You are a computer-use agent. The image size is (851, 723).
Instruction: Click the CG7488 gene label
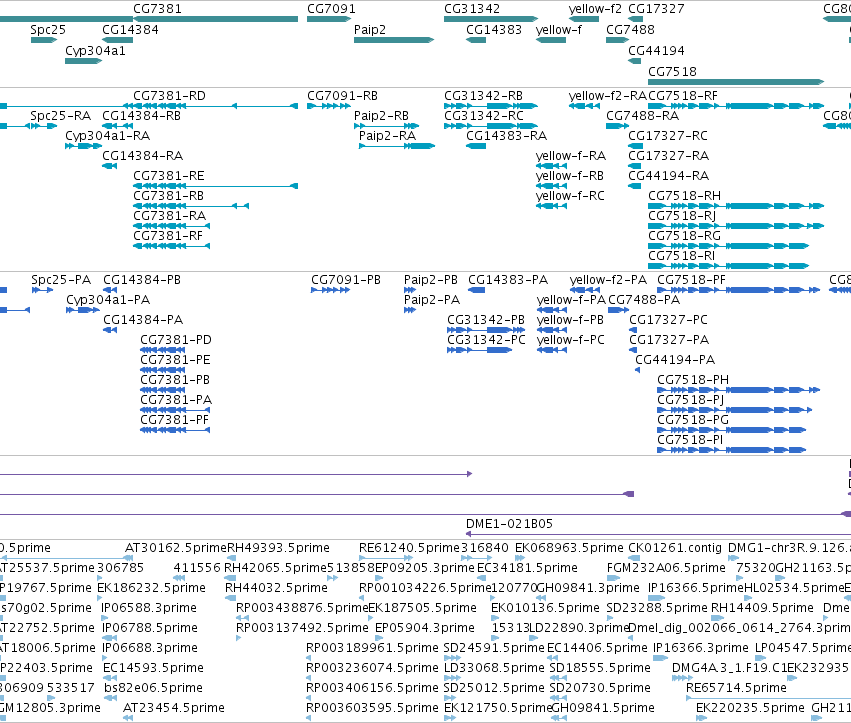[x=630, y=29]
